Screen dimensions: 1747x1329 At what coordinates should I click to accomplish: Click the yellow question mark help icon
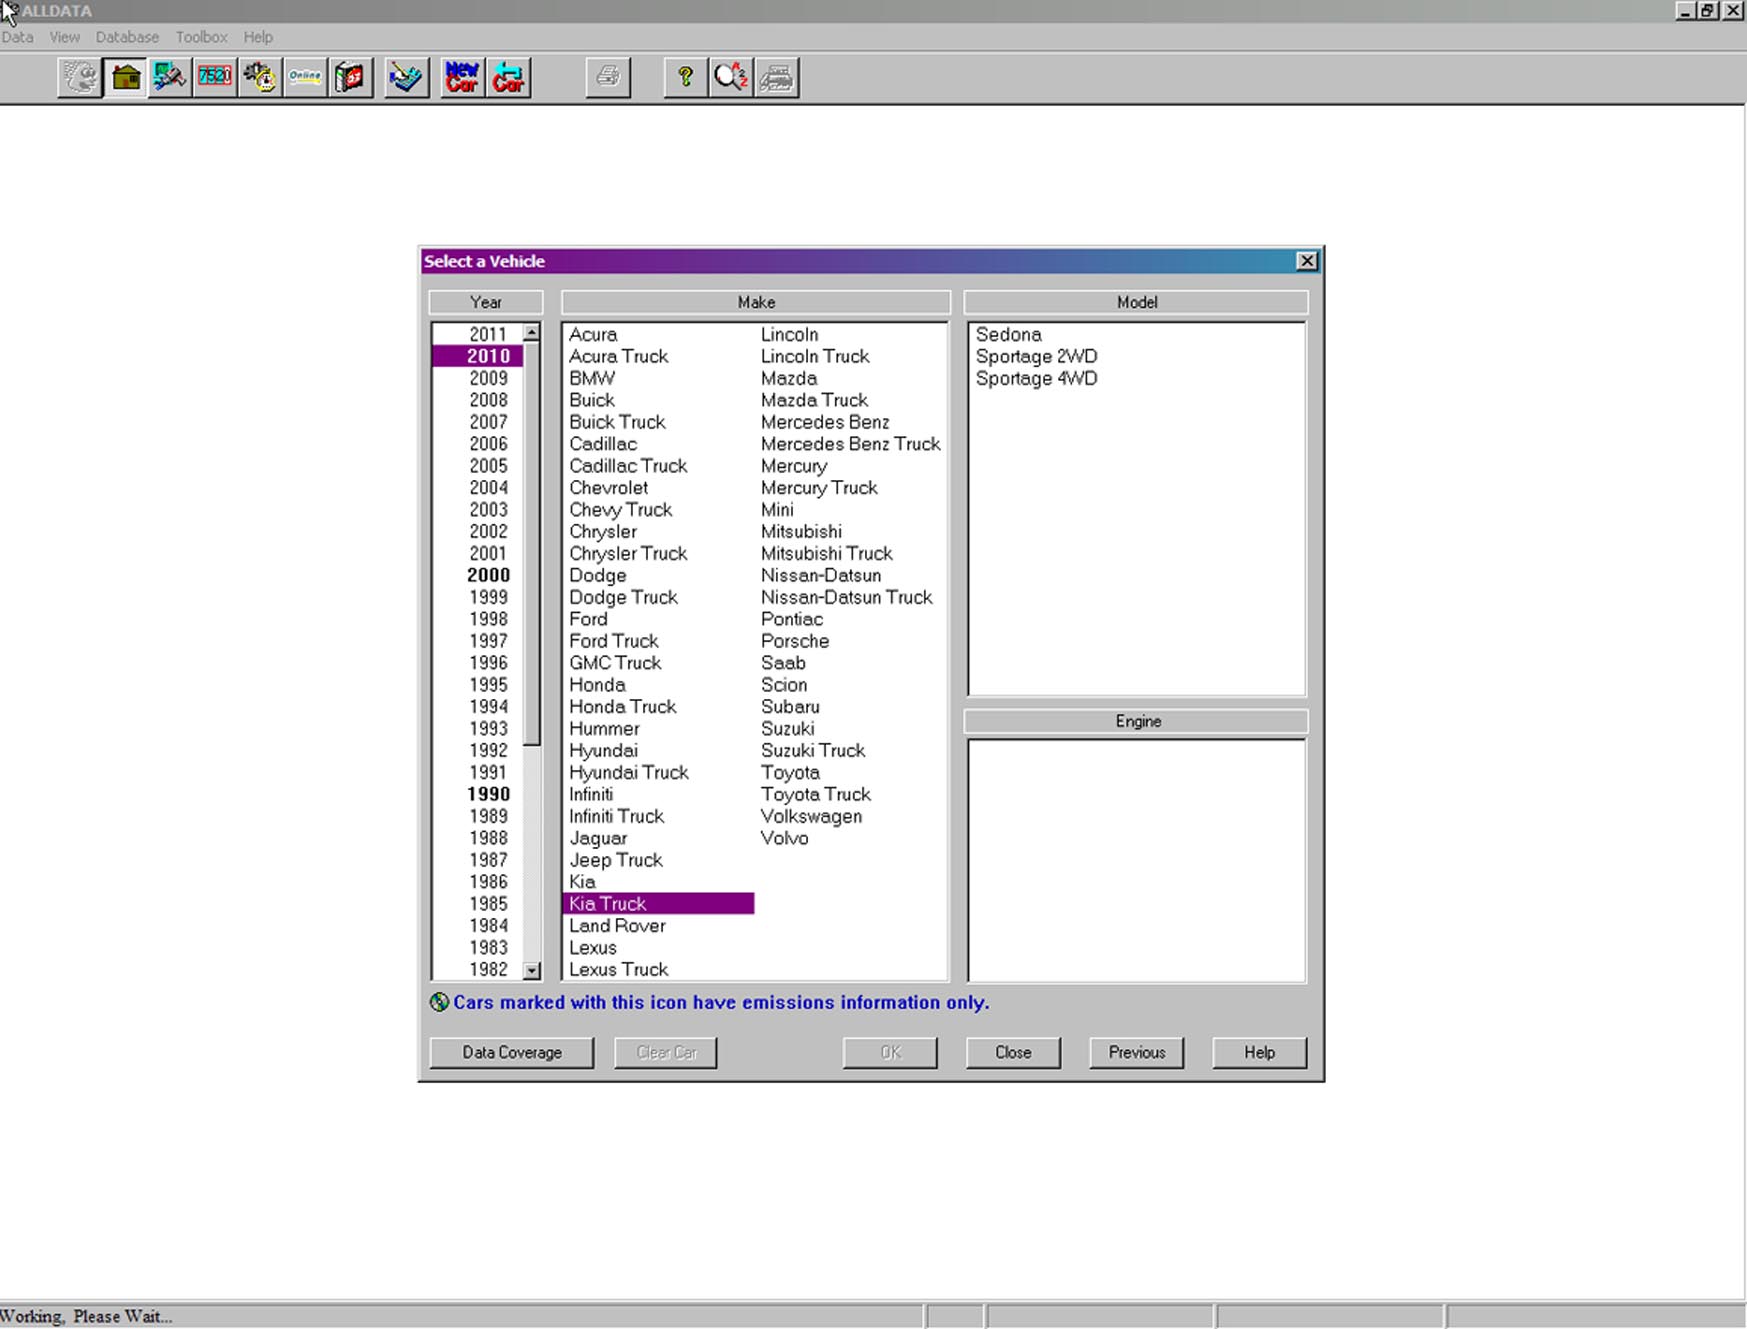click(x=685, y=77)
